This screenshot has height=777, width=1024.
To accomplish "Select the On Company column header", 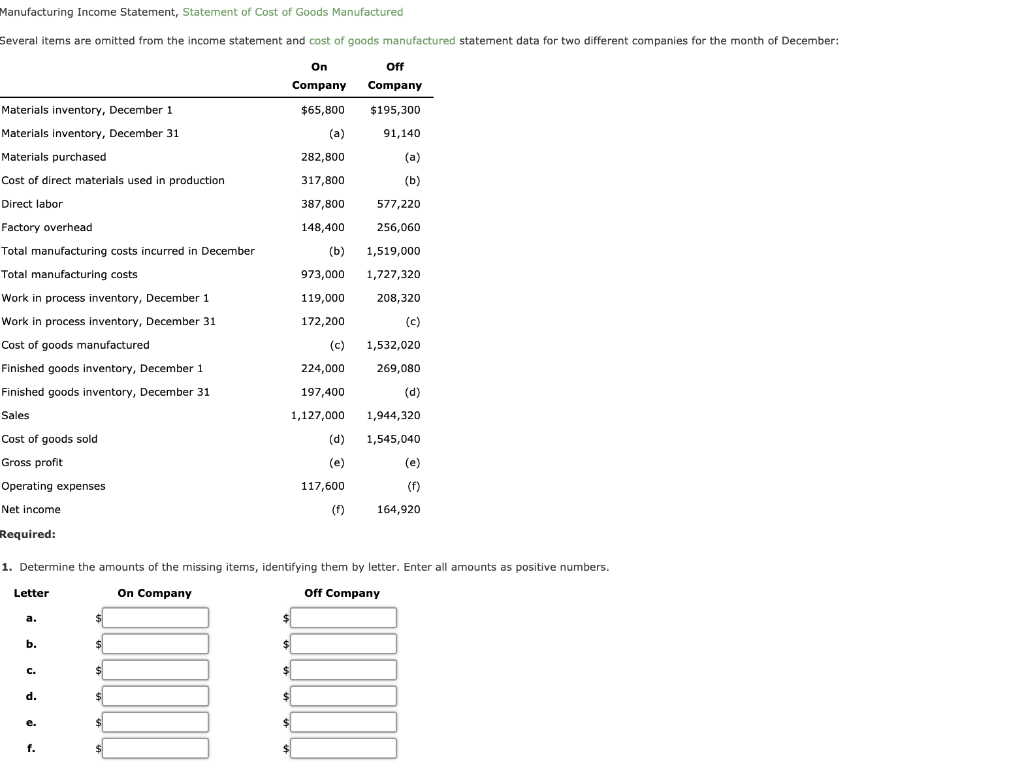I will [319, 75].
